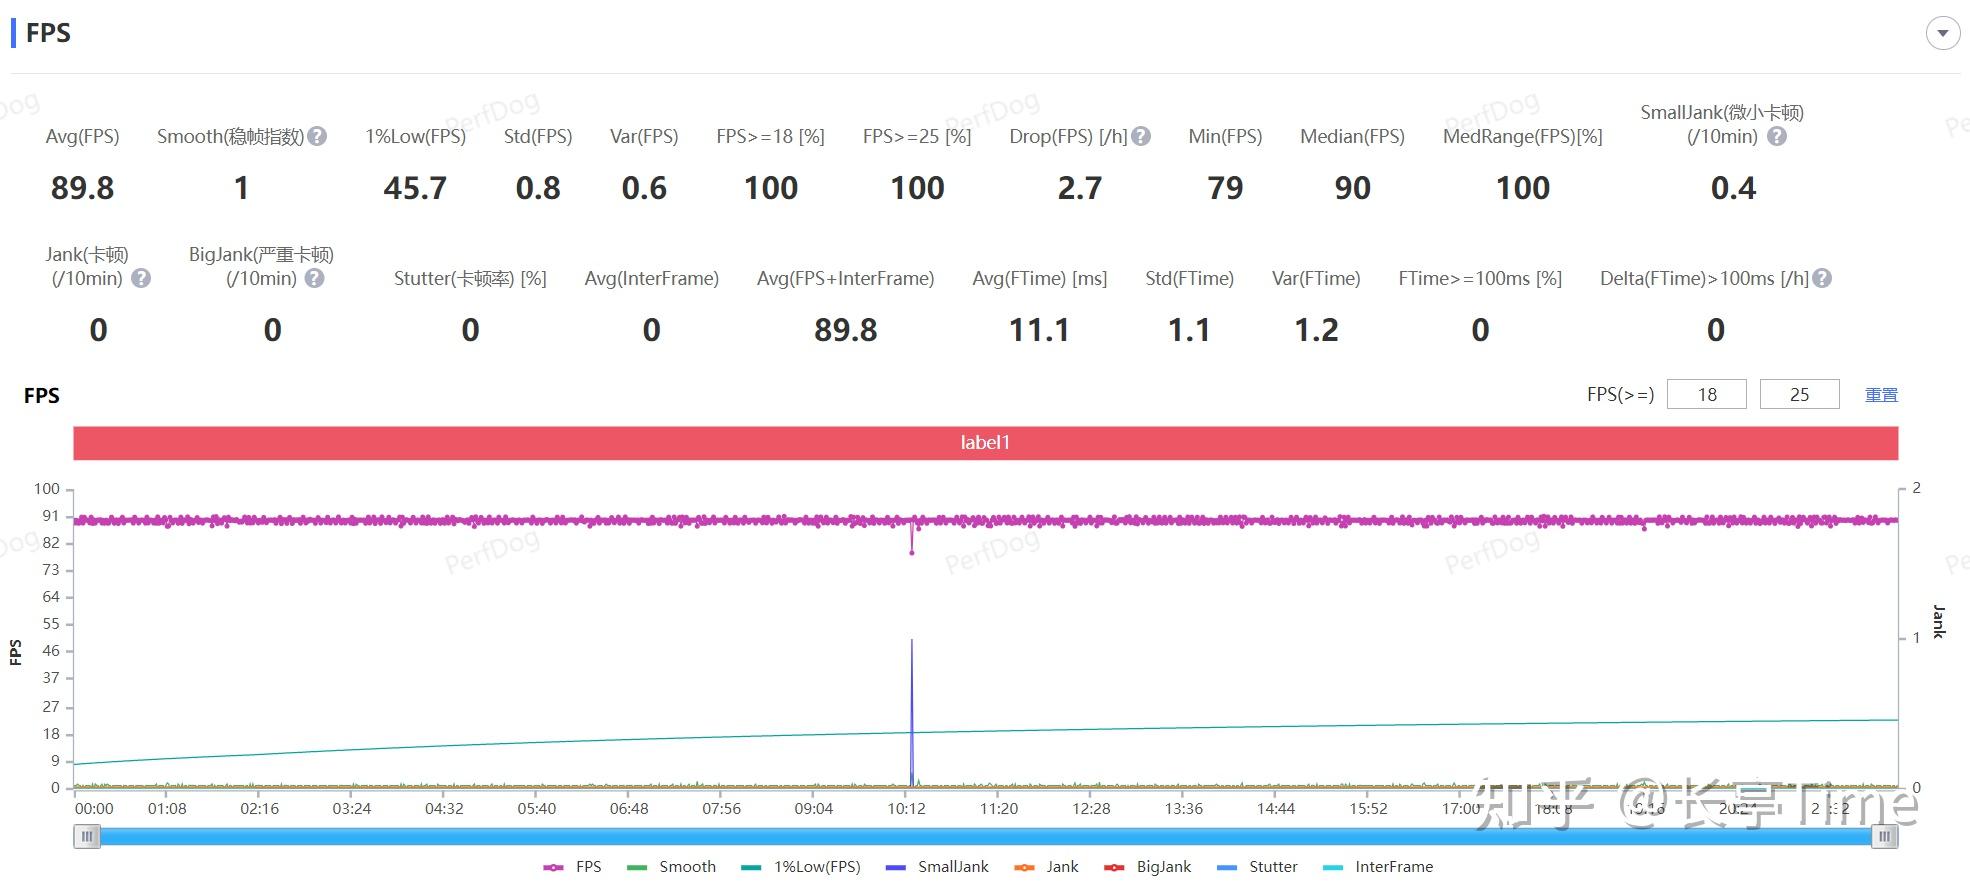The width and height of the screenshot is (1970, 884).
Task: Hide 1%Low(FPS) line via legend
Action: pos(801,867)
